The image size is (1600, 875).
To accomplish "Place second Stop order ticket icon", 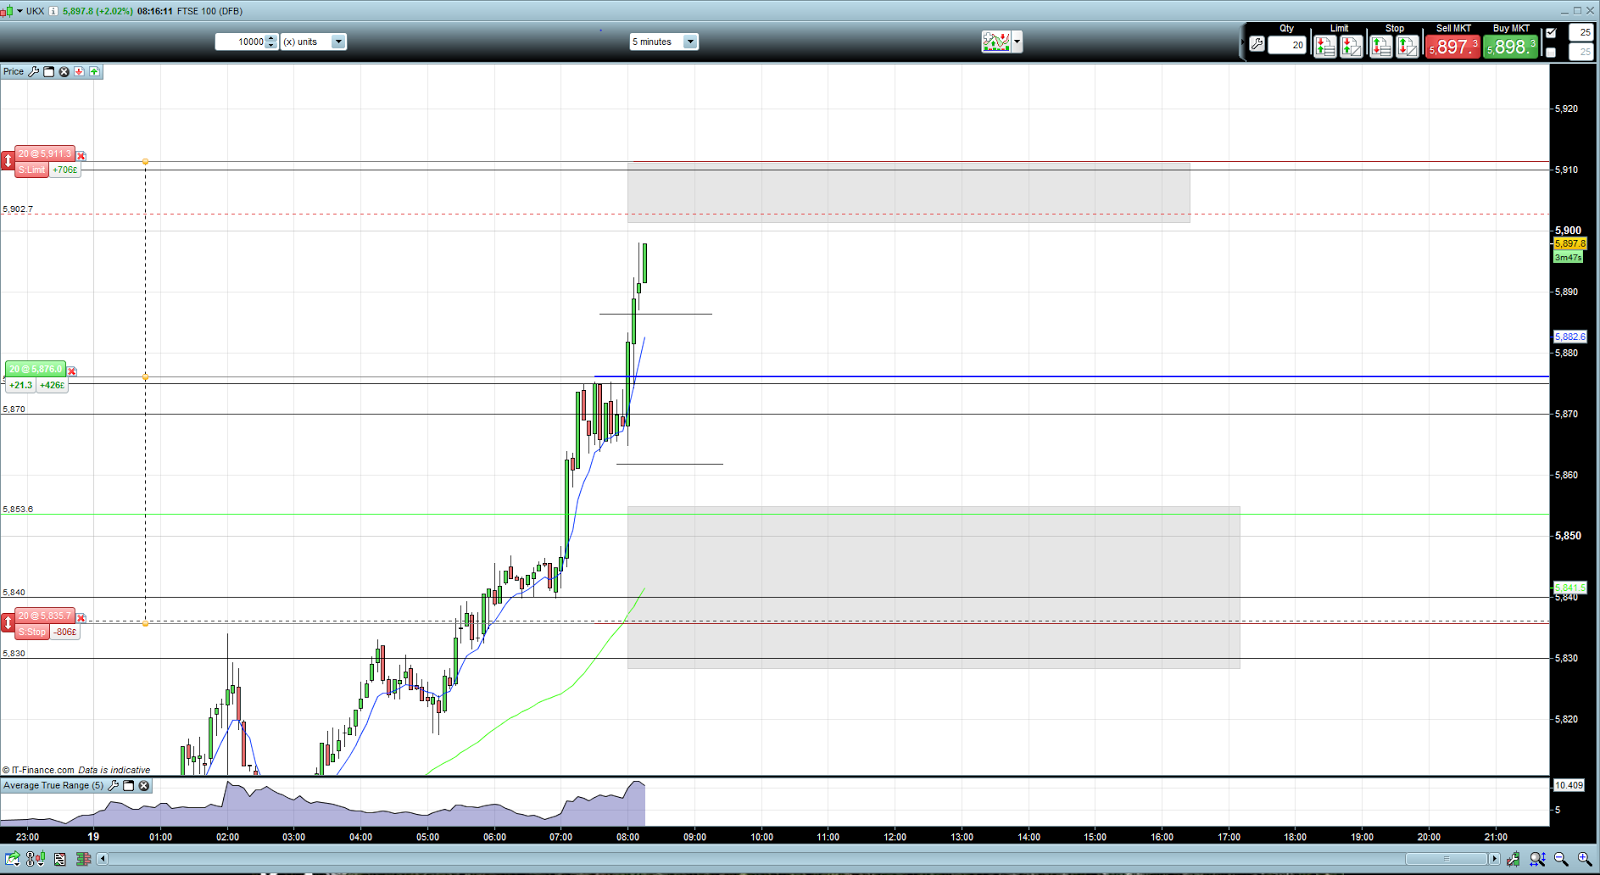I will [1407, 46].
